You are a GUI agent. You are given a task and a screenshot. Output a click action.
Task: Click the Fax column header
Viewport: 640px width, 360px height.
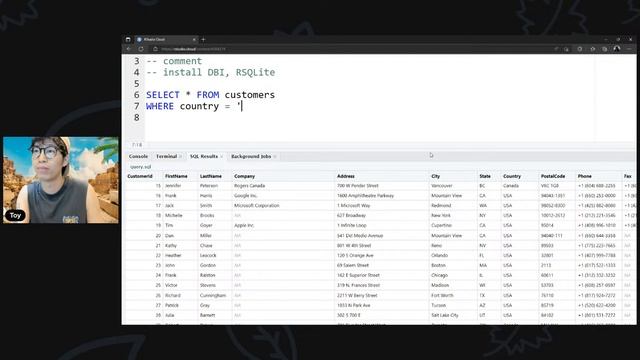[628, 176]
